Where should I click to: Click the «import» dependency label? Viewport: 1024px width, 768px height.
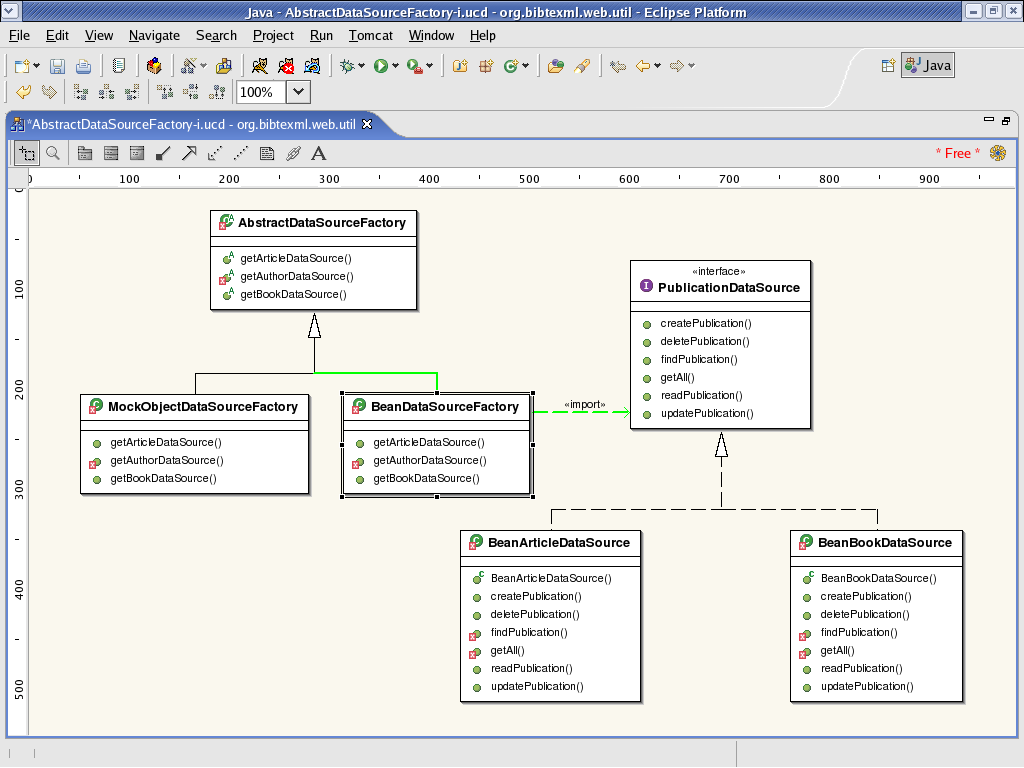(585, 404)
